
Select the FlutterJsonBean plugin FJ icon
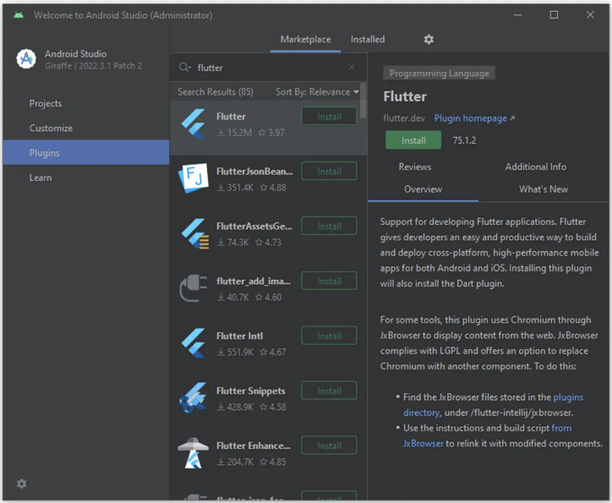(193, 179)
